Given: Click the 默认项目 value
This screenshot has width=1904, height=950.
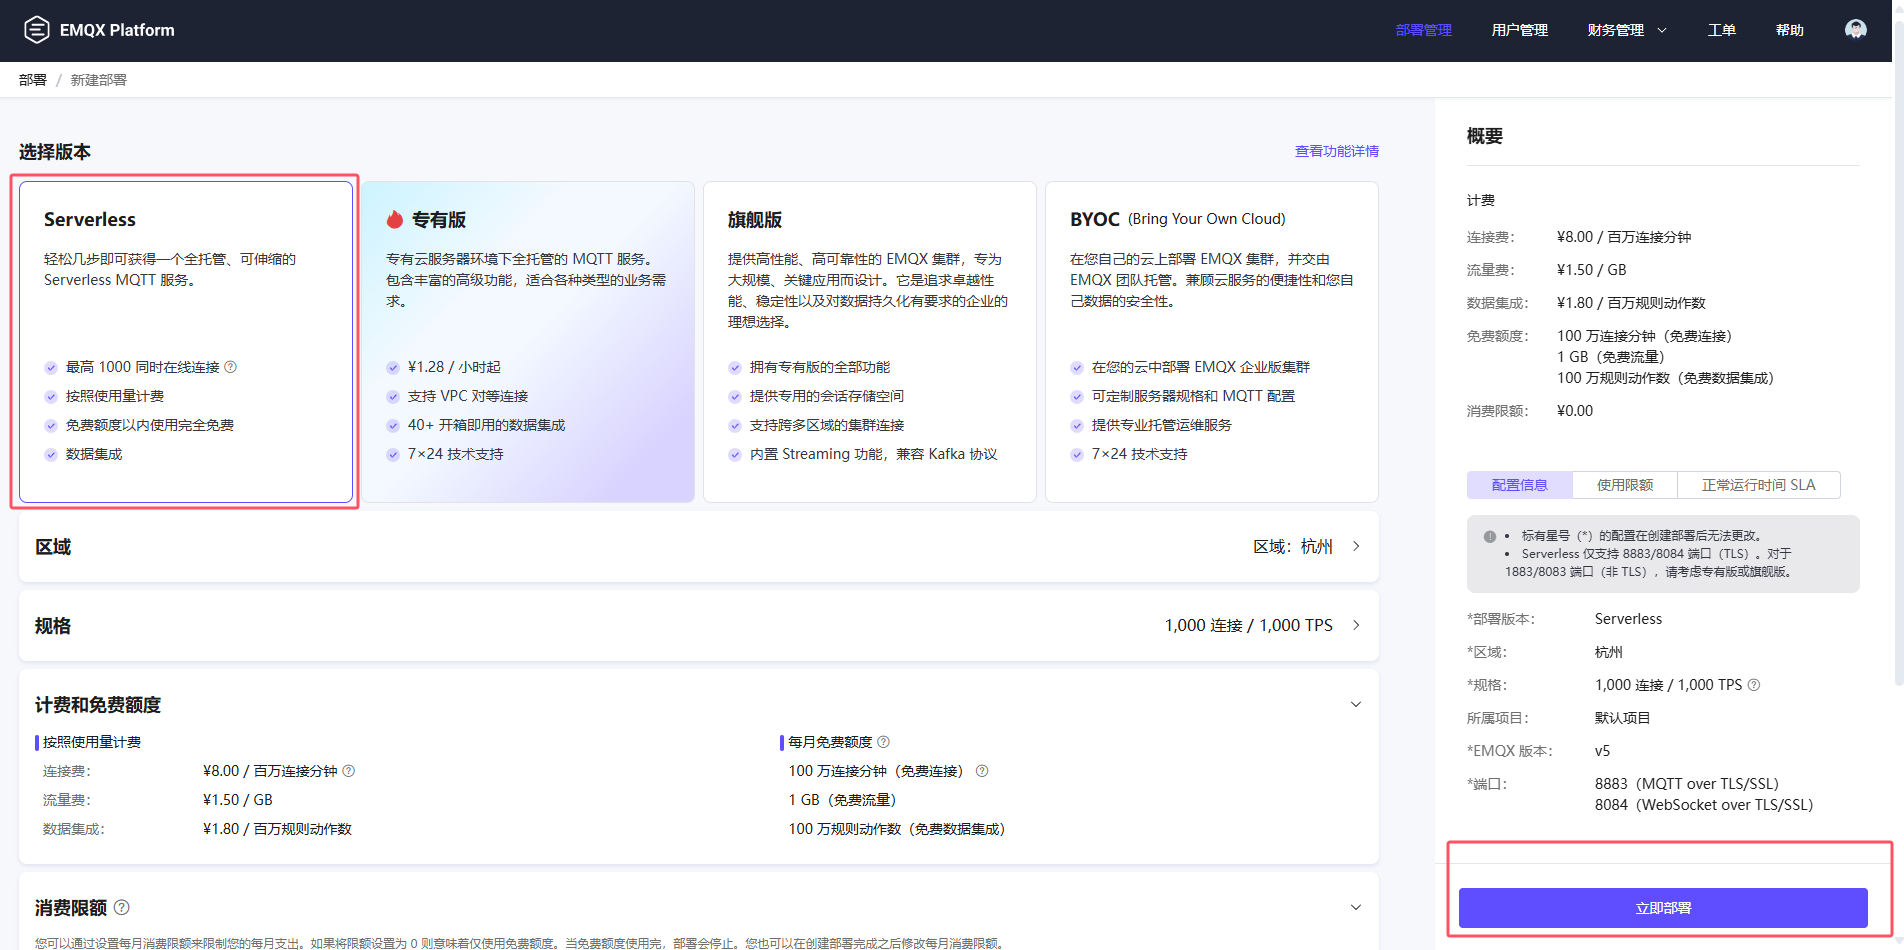Looking at the screenshot, I should (1622, 718).
